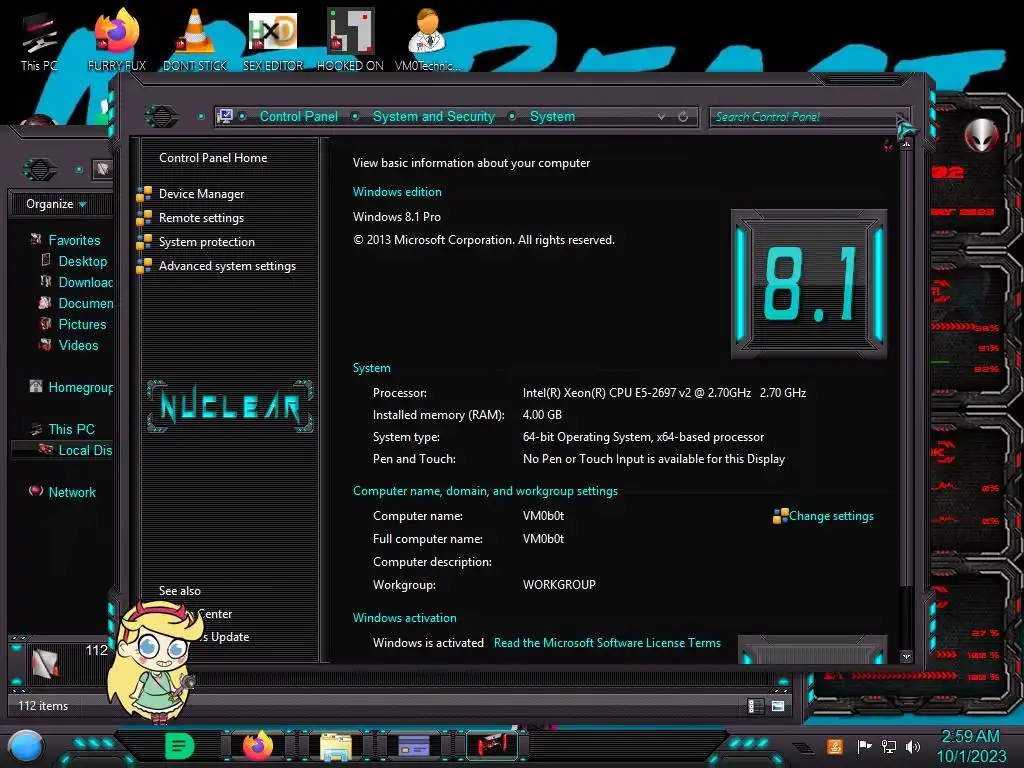Open Advanced system settings link
Image resolution: width=1024 pixels, height=768 pixels.
point(227,266)
